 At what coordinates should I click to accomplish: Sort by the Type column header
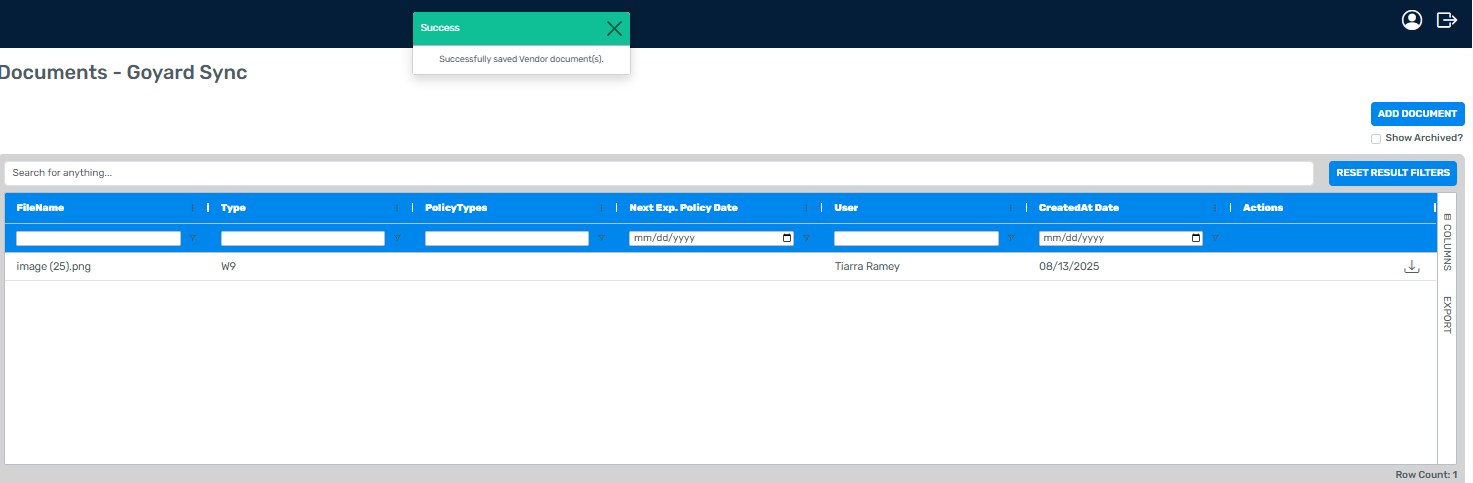(x=233, y=208)
